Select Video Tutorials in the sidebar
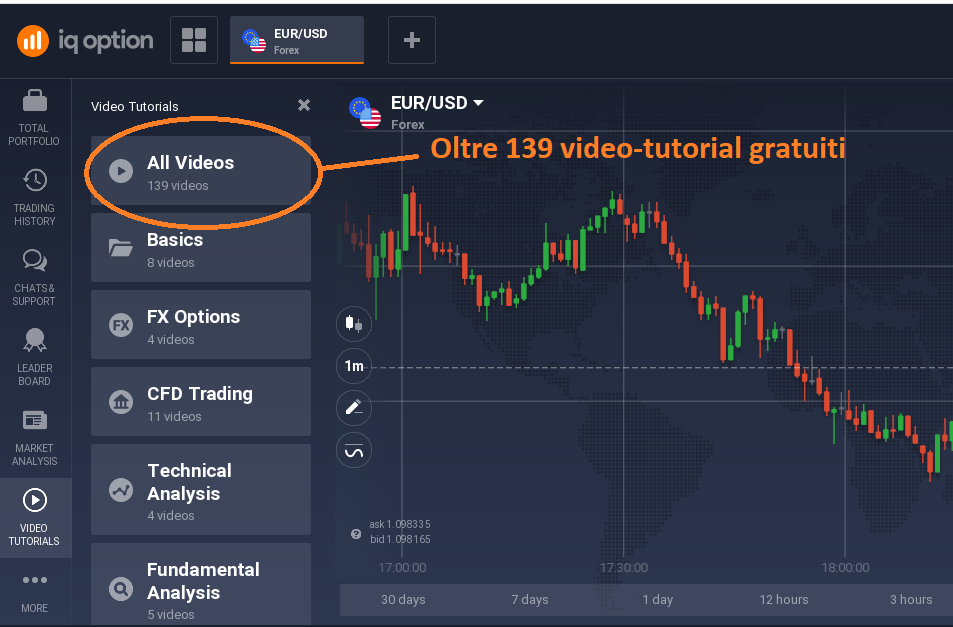 (35, 518)
